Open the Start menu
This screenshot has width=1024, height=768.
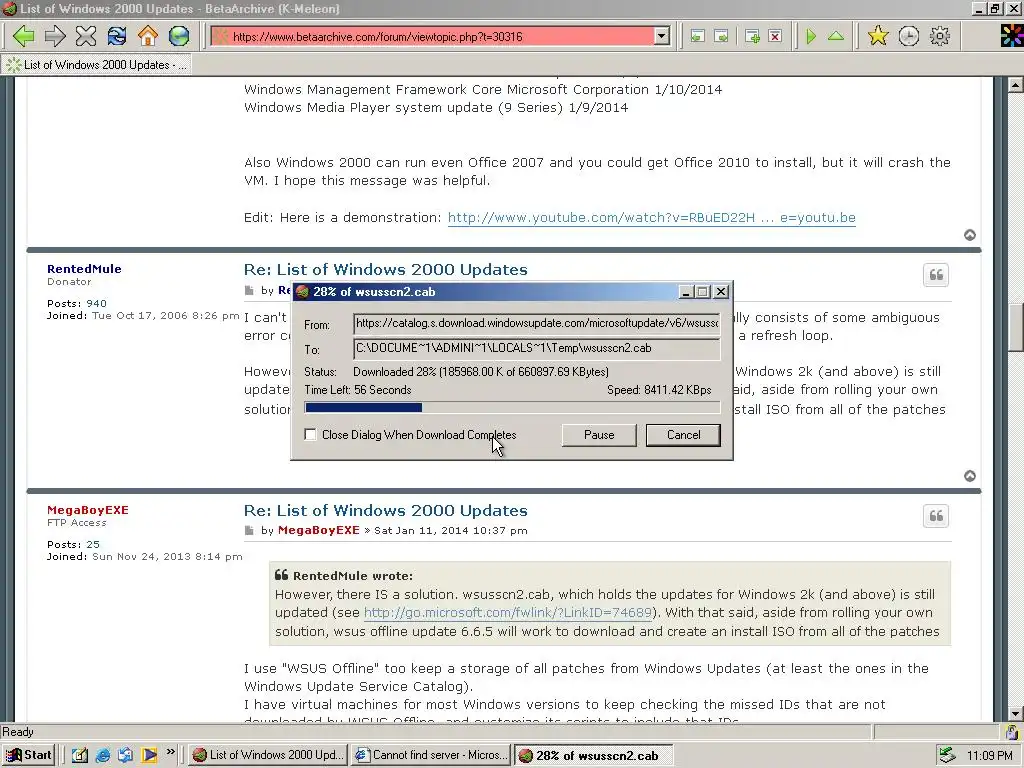29,755
